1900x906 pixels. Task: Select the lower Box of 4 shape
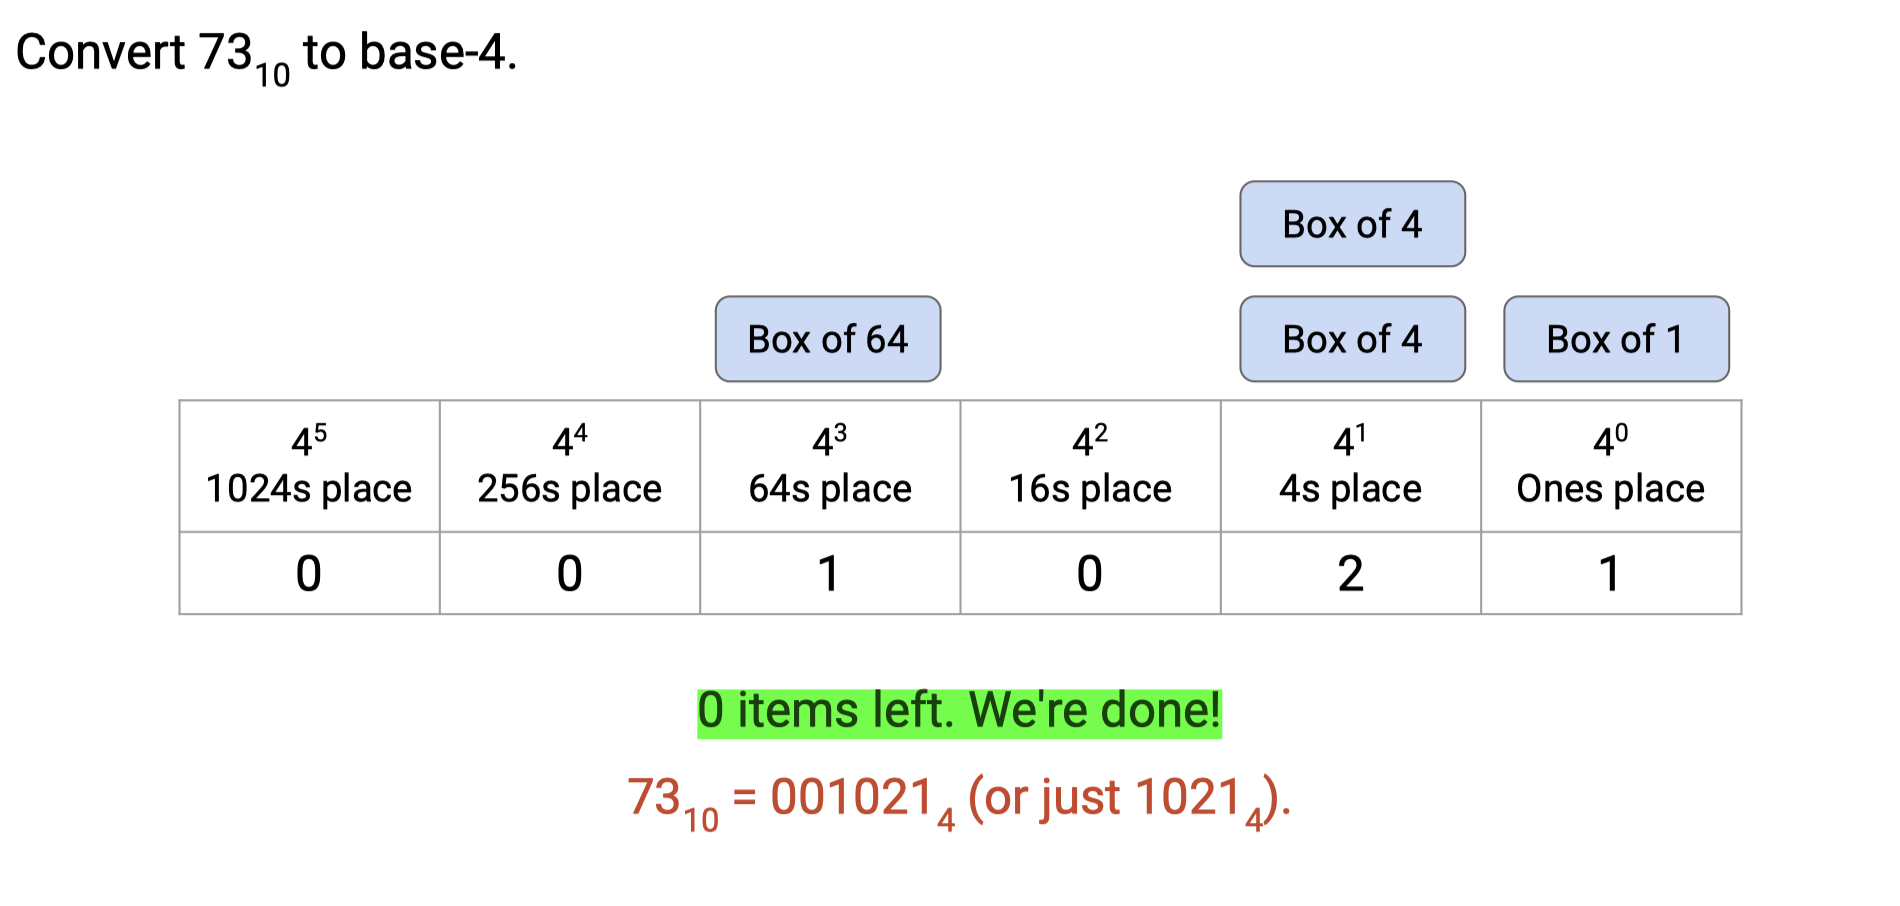(x=1352, y=339)
